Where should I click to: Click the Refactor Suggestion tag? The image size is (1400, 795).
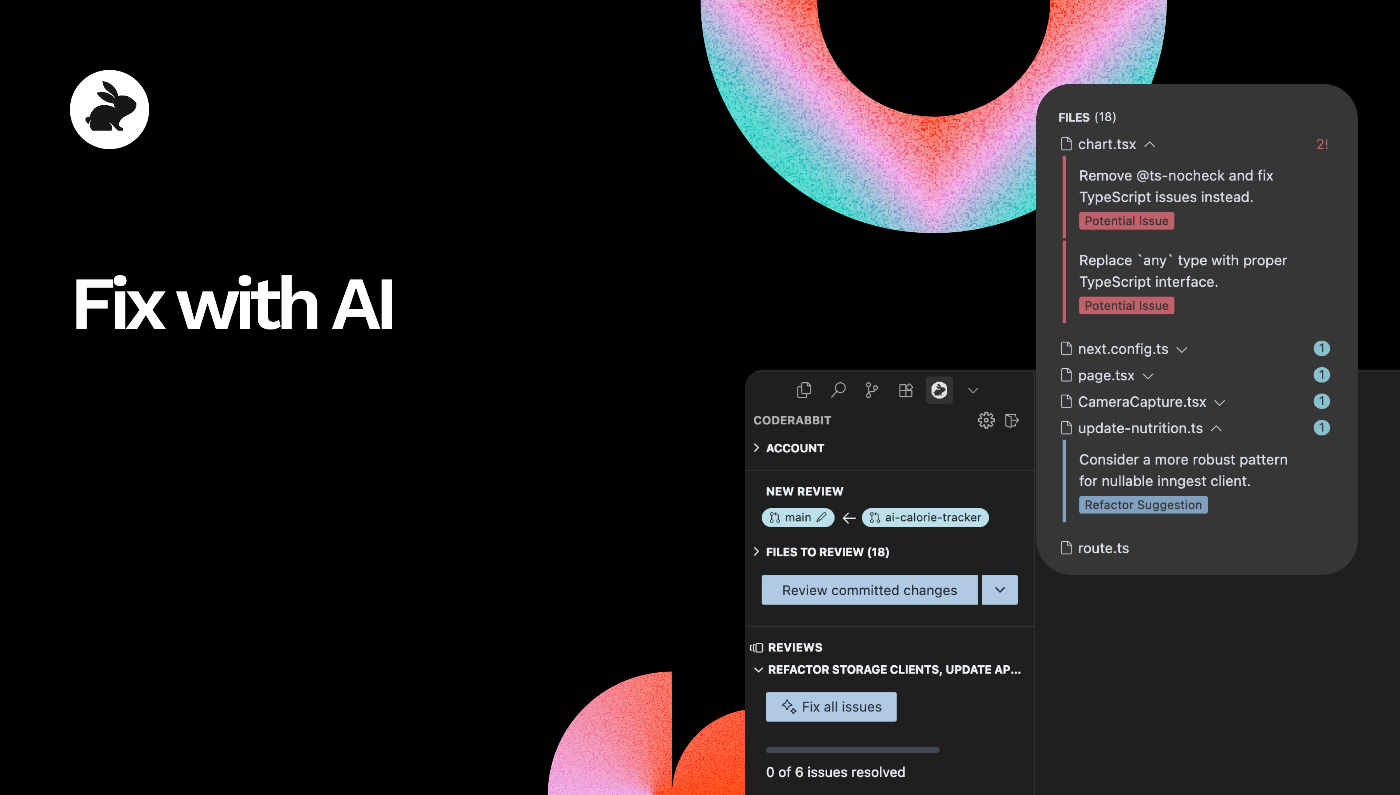1143,505
